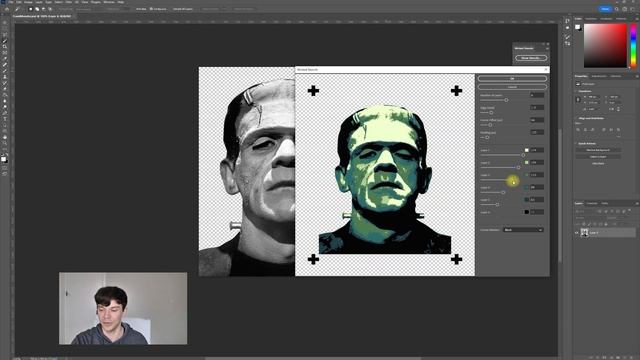This screenshot has height=360, width=640.
Task: Open the Filter menu
Action: 69,2
